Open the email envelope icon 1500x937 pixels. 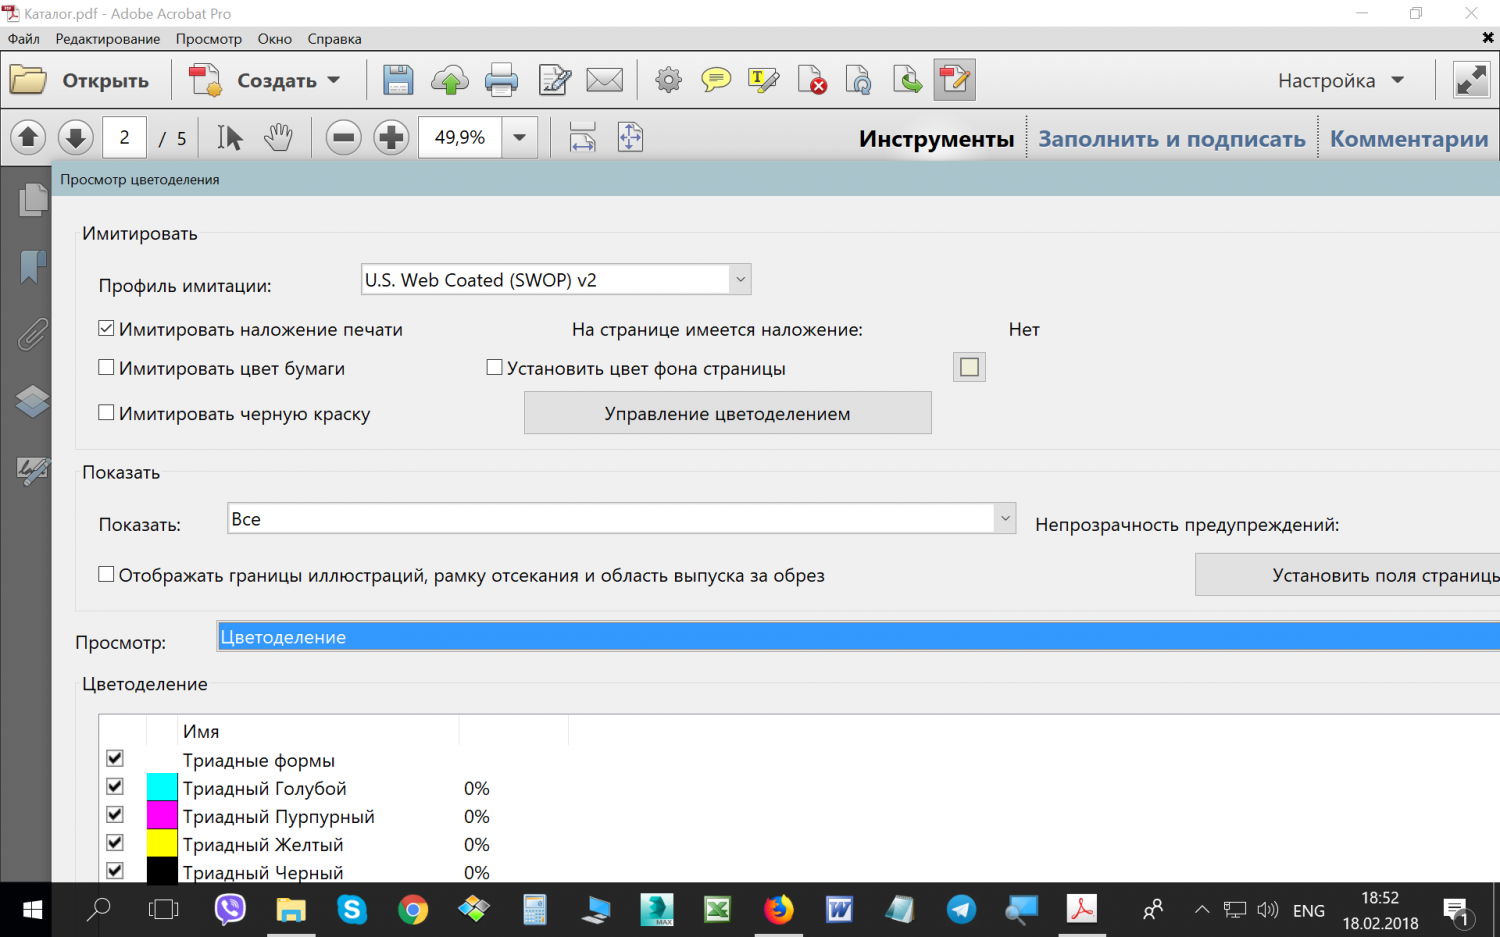coord(604,80)
